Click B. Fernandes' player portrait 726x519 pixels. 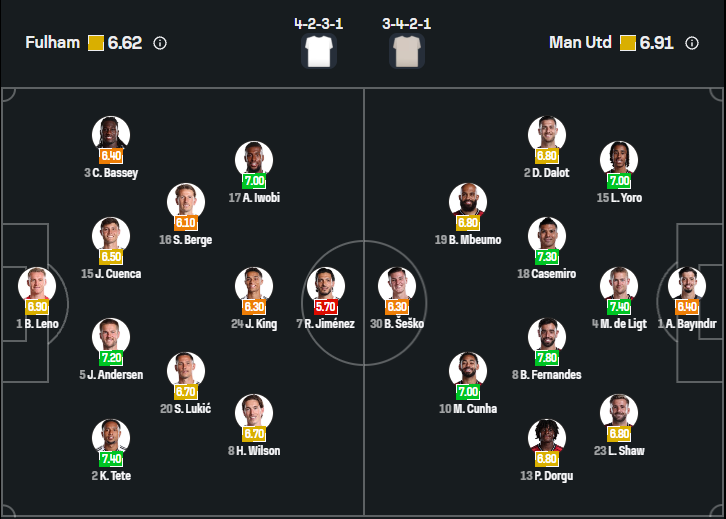point(547,337)
